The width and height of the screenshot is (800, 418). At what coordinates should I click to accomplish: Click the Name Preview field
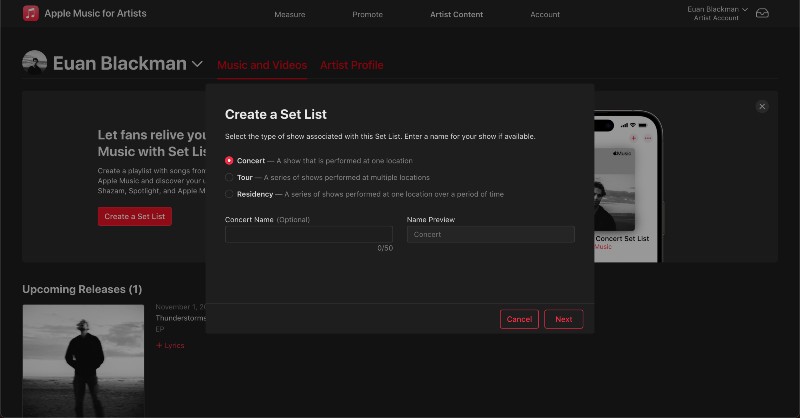click(491, 234)
